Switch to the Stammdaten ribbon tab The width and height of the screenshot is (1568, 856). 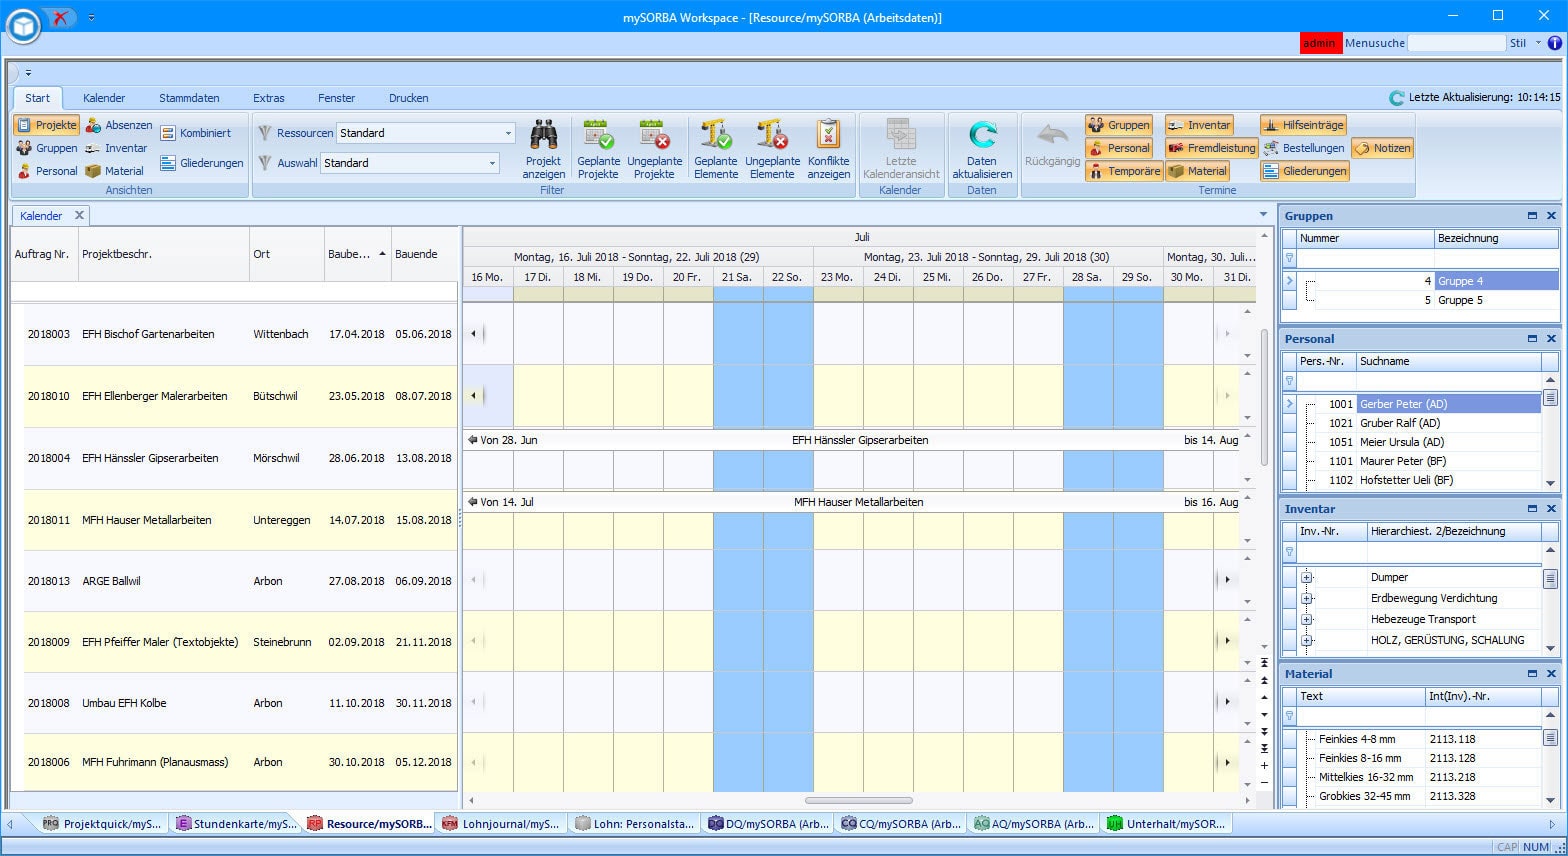coord(189,98)
